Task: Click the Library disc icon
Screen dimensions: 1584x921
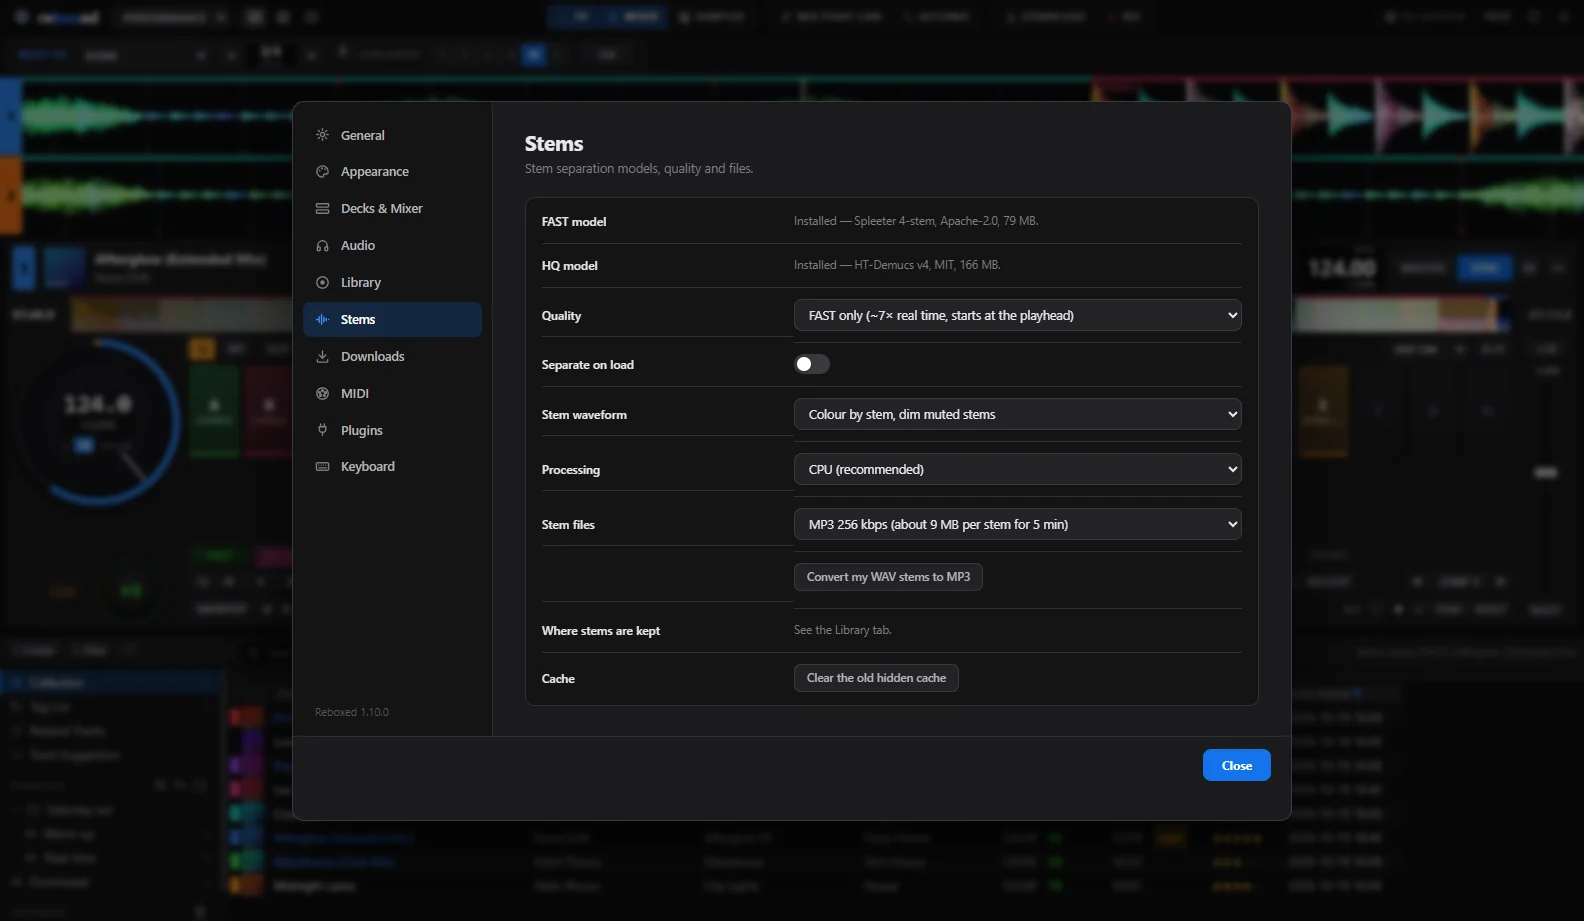Action: 322,283
